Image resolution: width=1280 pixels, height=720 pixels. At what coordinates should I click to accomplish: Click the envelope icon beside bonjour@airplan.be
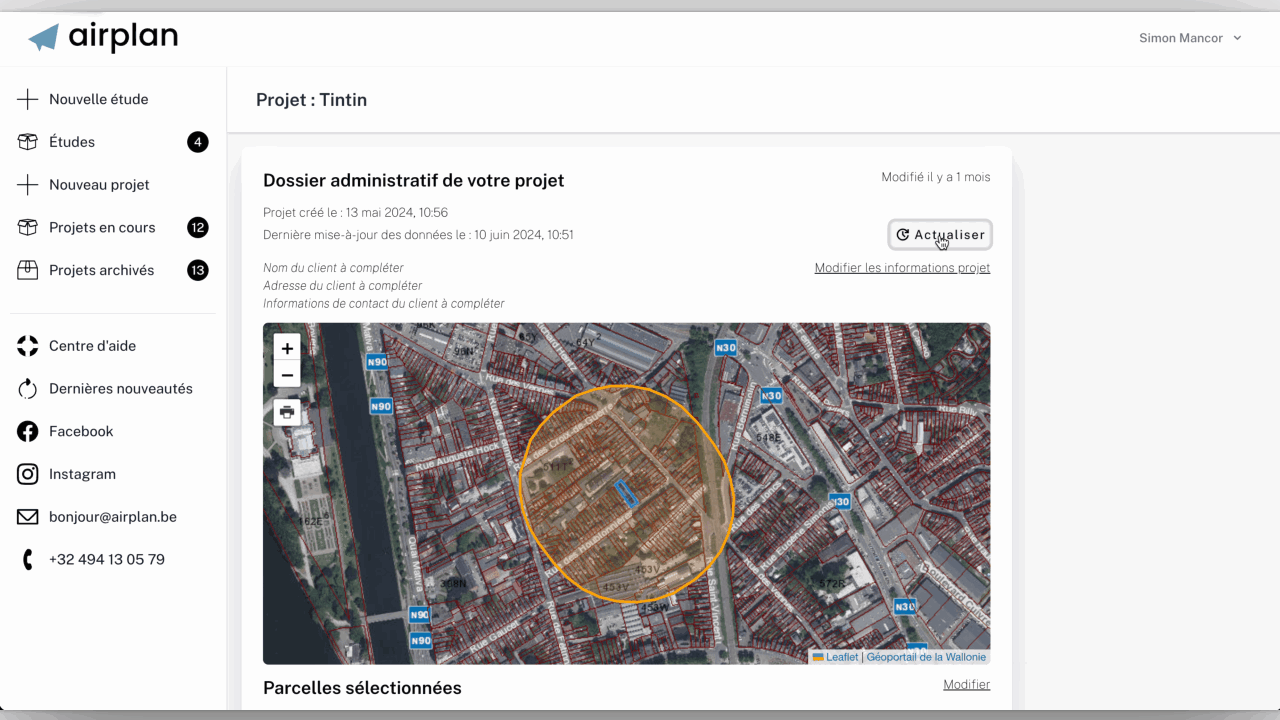pos(28,517)
